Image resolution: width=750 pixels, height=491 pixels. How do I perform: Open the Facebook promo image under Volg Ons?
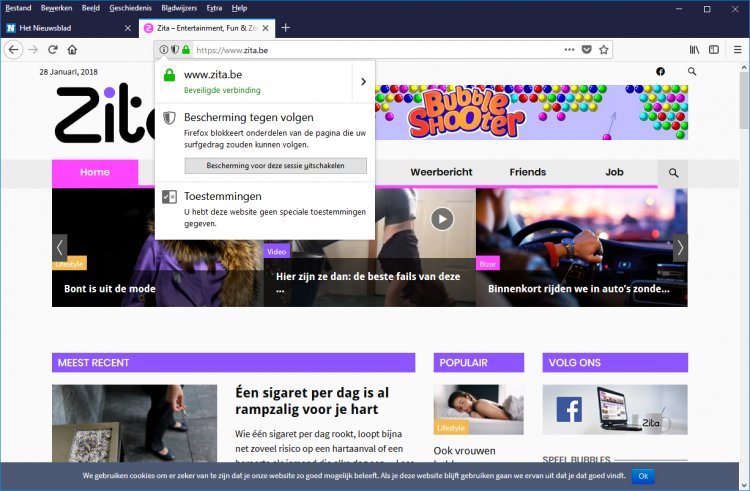(x=615, y=409)
